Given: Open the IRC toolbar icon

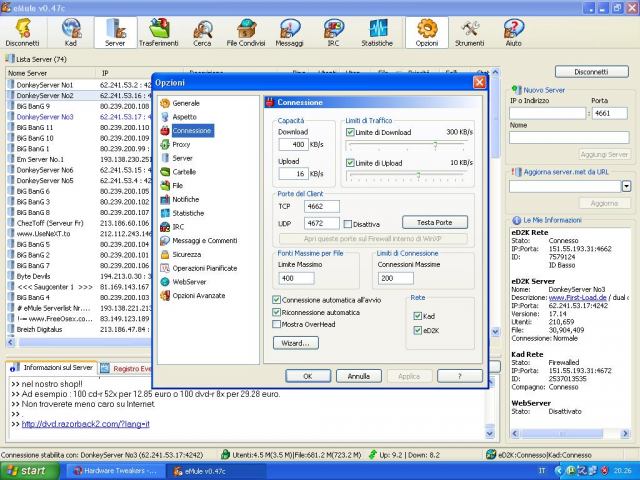Looking at the screenshot, I should (332, 33).
